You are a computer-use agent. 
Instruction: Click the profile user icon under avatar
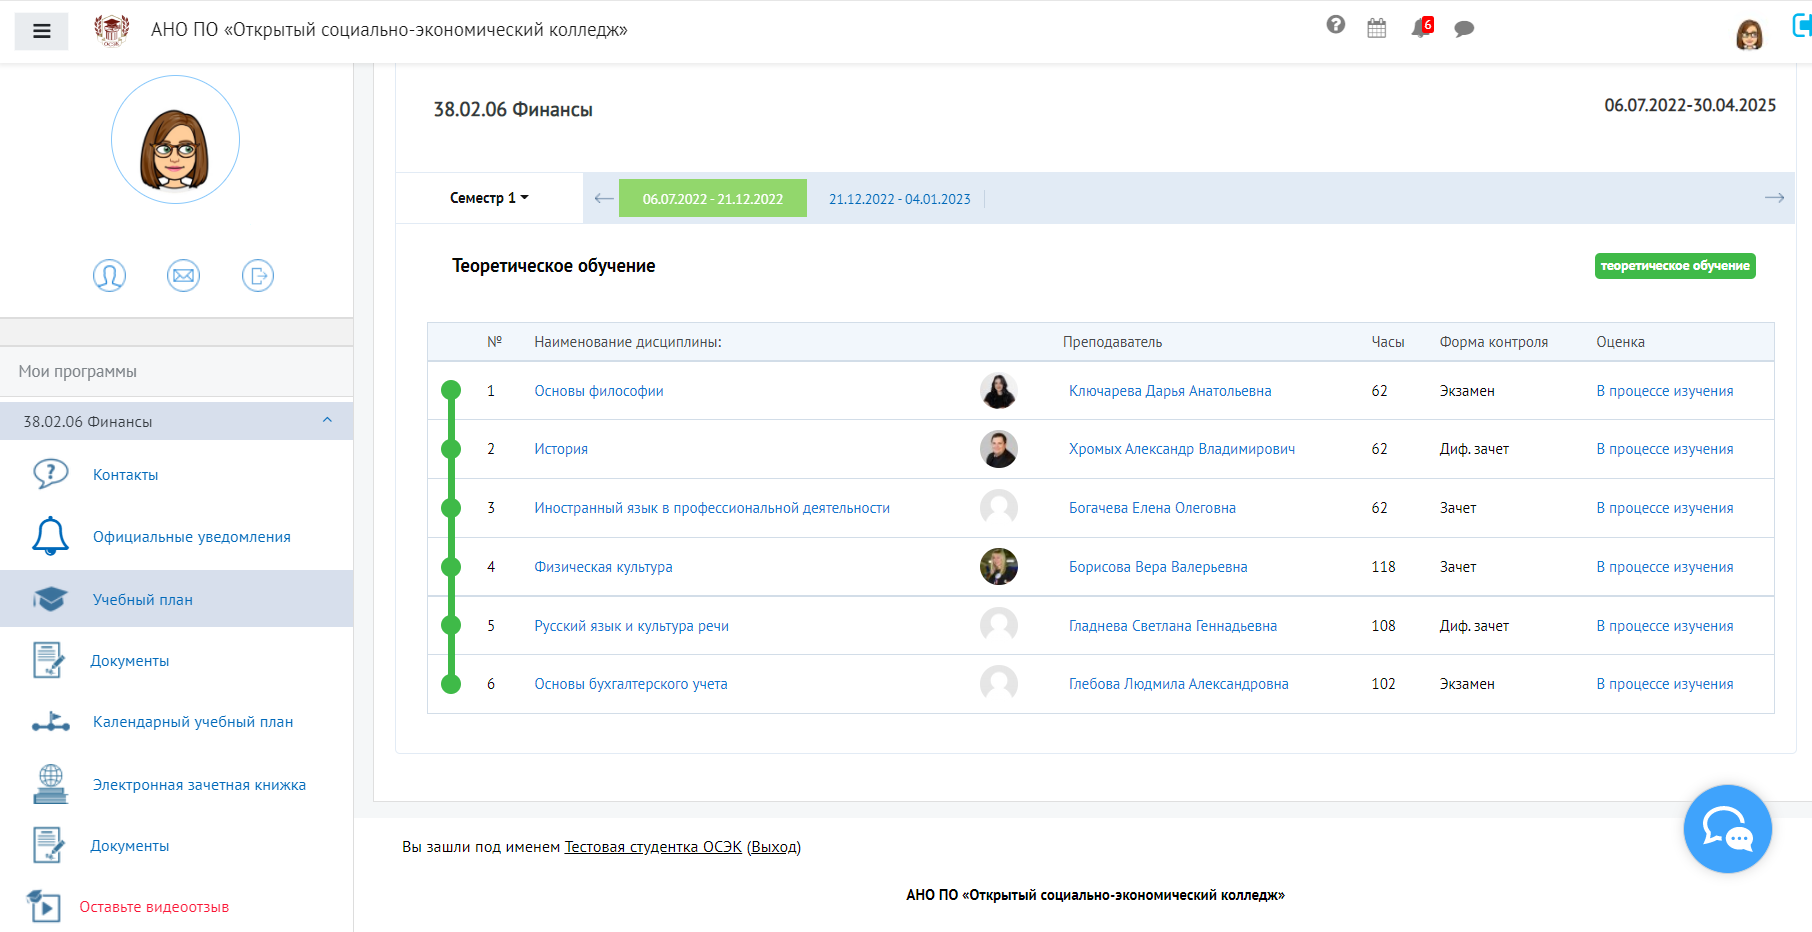click(x=109, y=275)
